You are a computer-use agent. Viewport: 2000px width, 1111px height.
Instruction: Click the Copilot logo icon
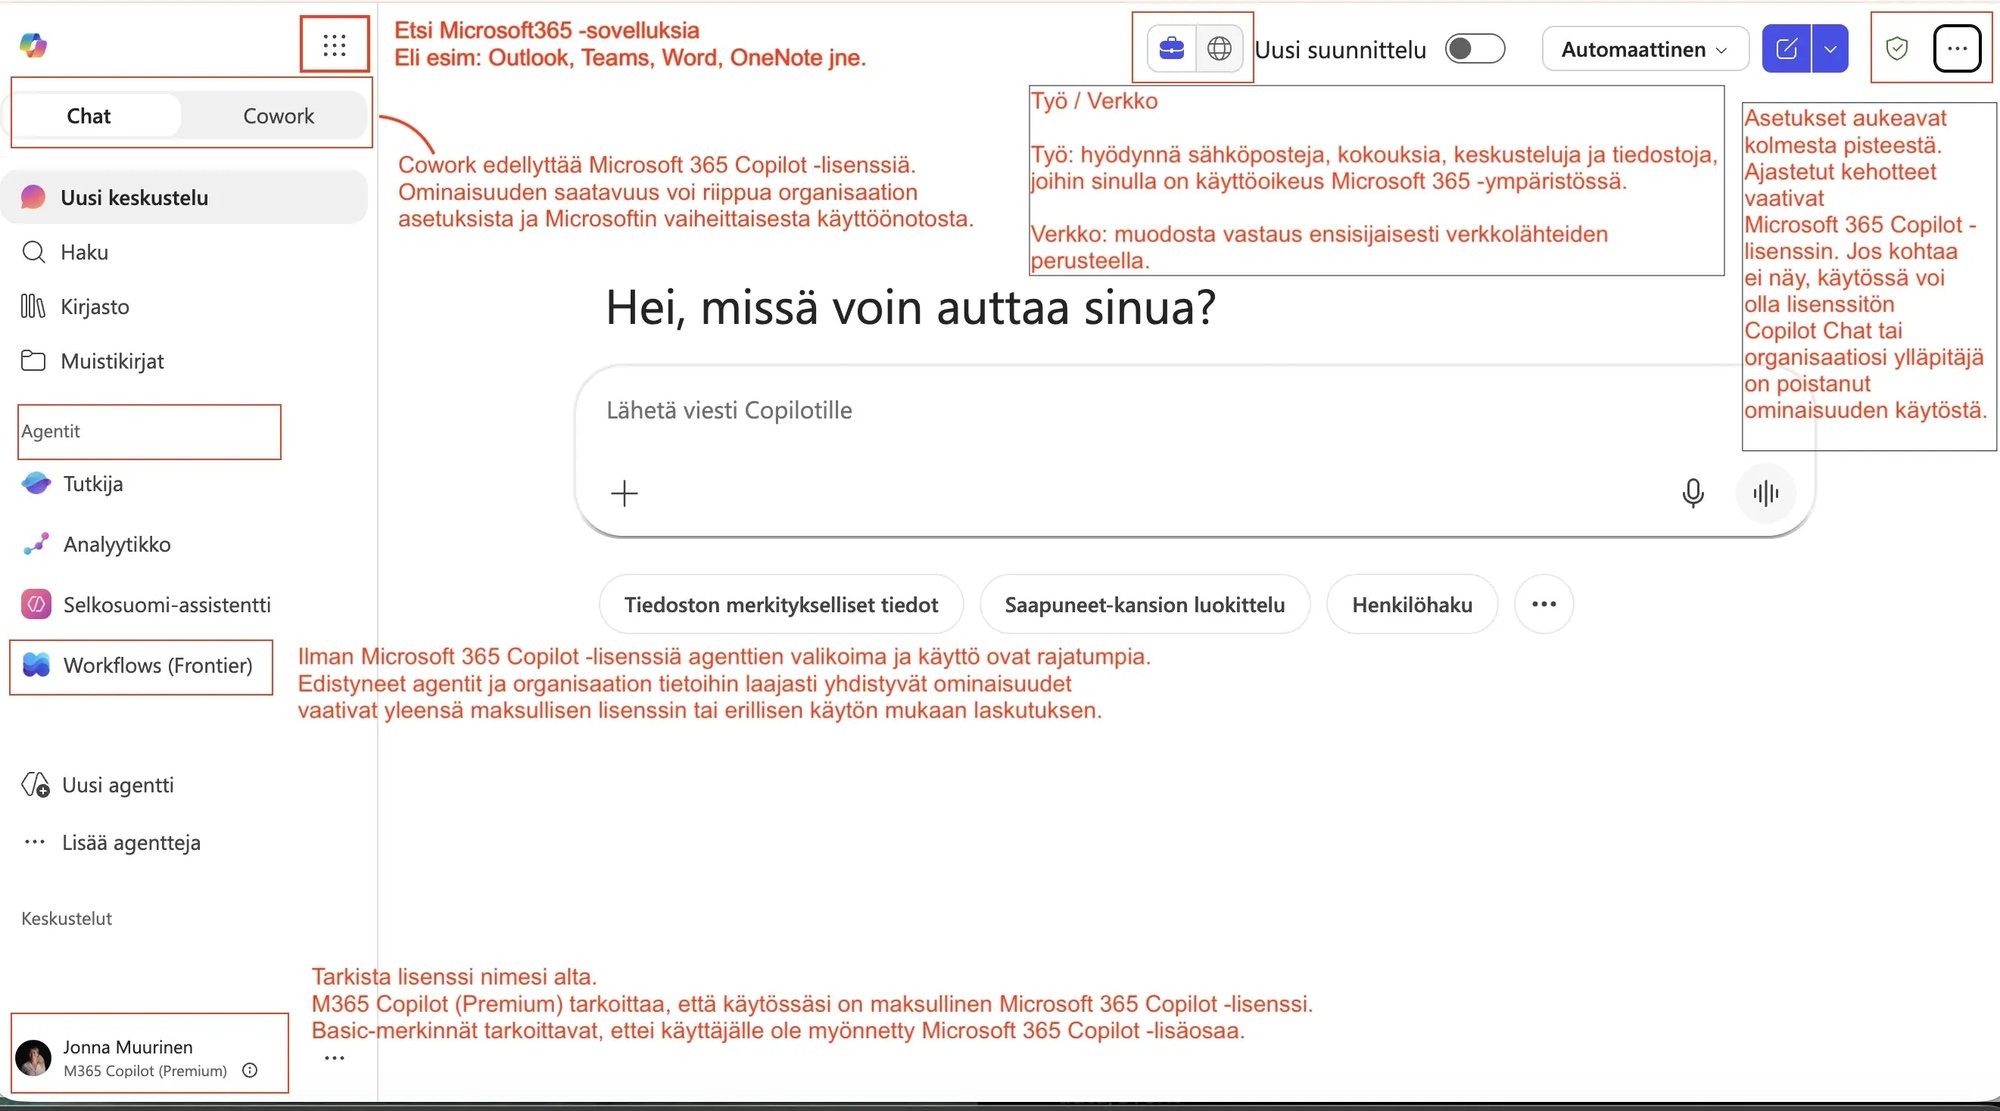tap(33, 45)
